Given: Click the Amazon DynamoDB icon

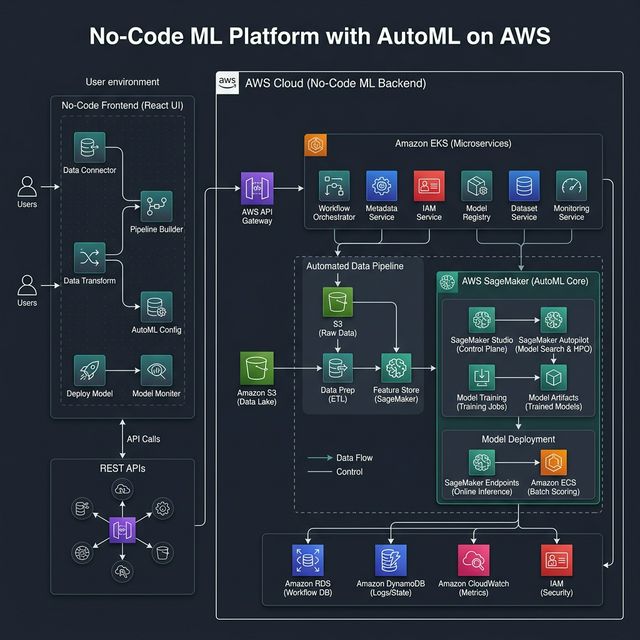Looking at the screenshot, I should coord(391,560).
